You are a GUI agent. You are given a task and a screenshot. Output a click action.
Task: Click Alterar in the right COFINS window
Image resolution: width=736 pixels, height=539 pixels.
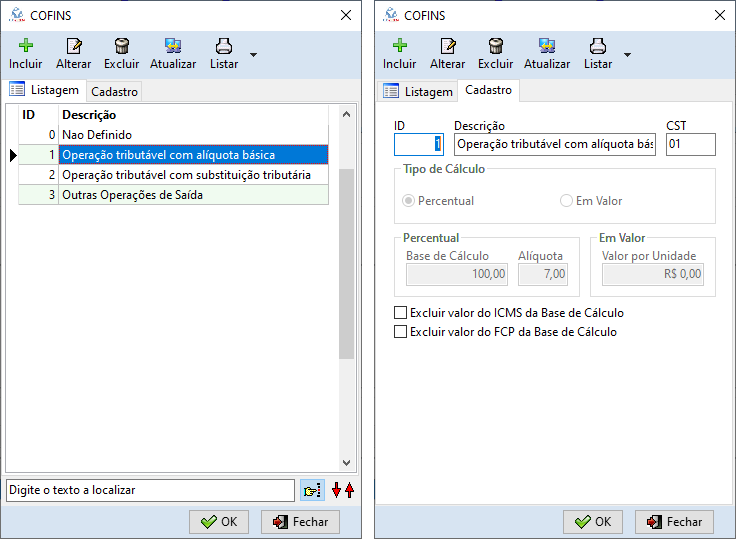click(448, 54)
